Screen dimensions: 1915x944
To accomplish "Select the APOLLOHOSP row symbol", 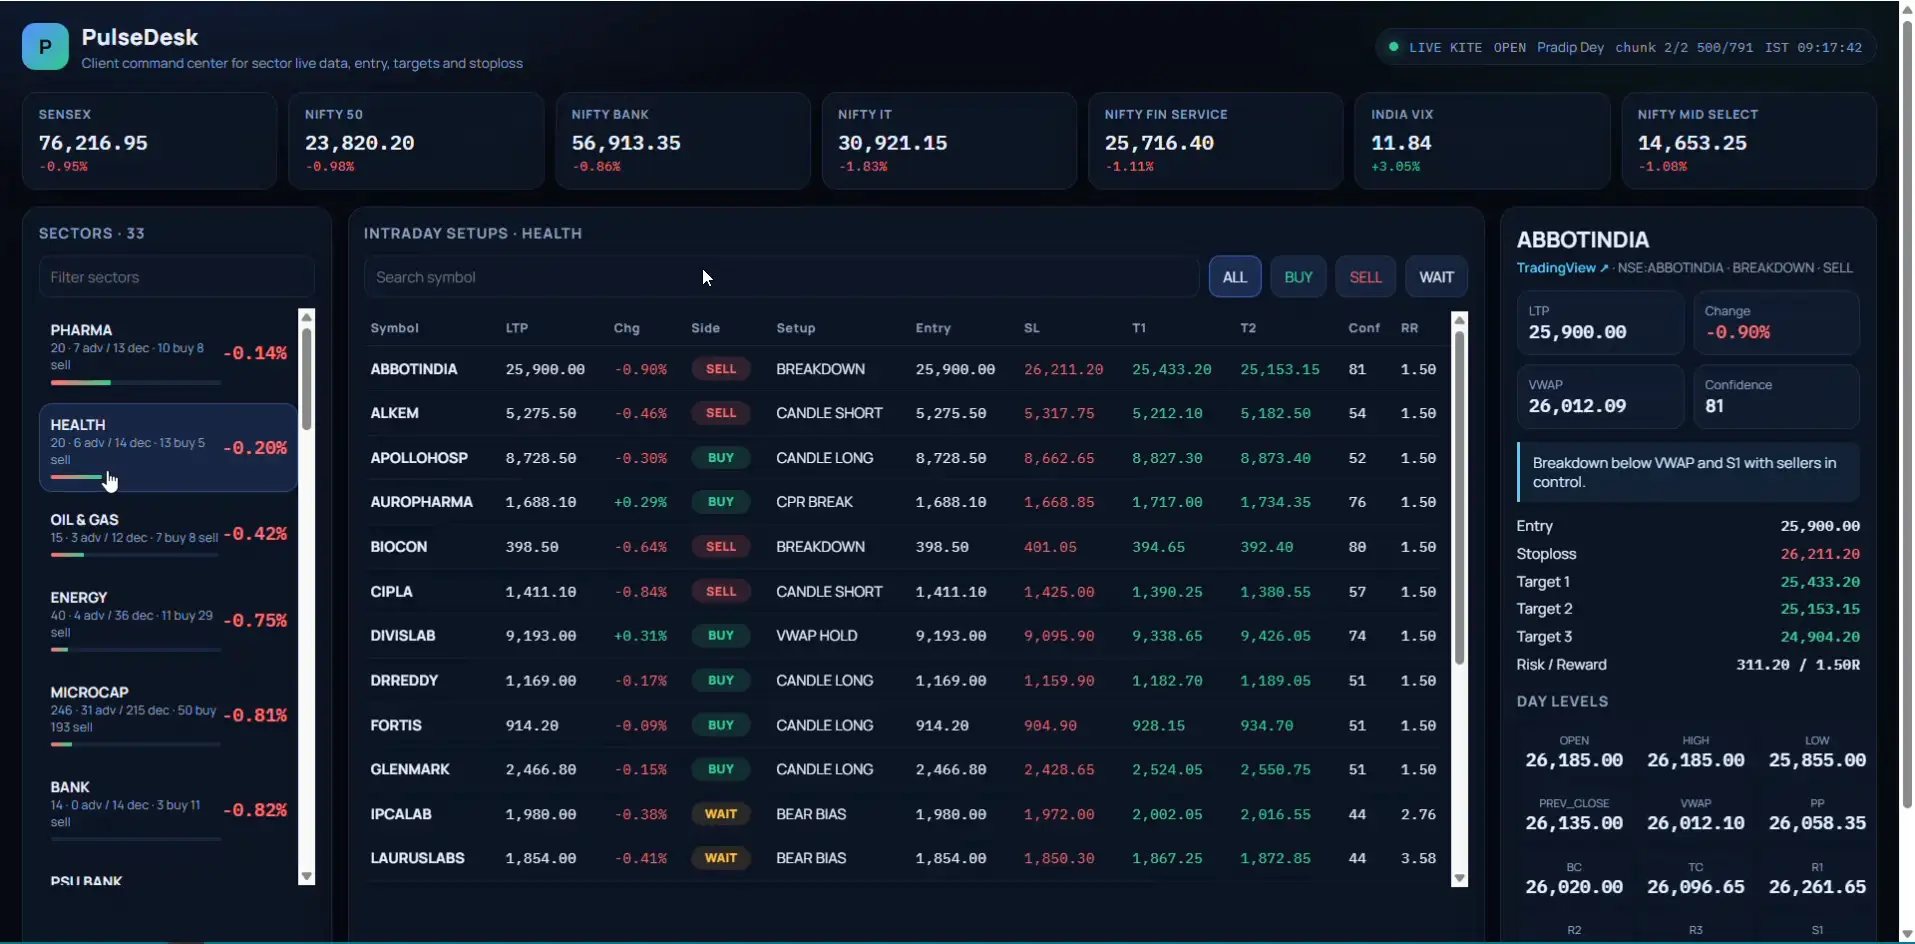I will (419, 458).
